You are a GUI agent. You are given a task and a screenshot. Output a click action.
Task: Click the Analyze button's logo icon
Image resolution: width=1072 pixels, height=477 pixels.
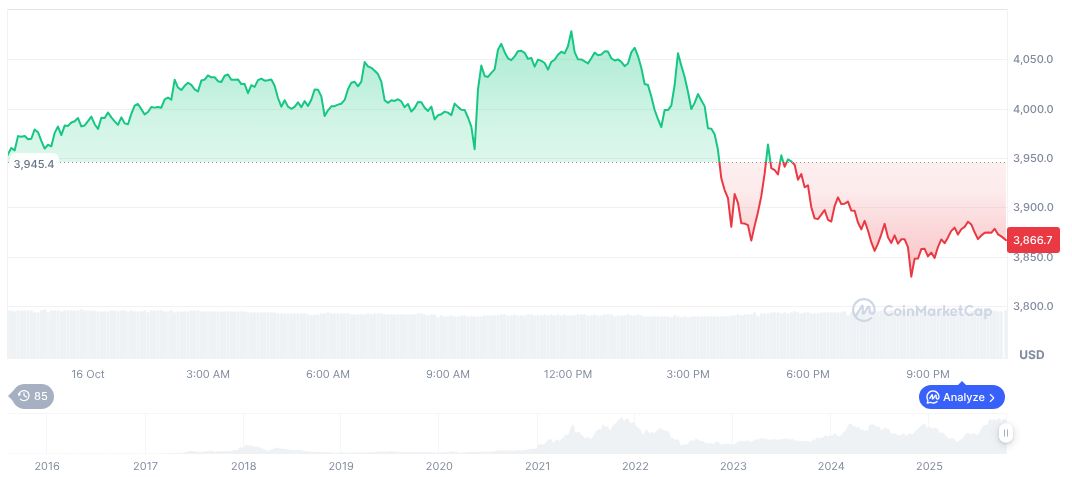933,397
